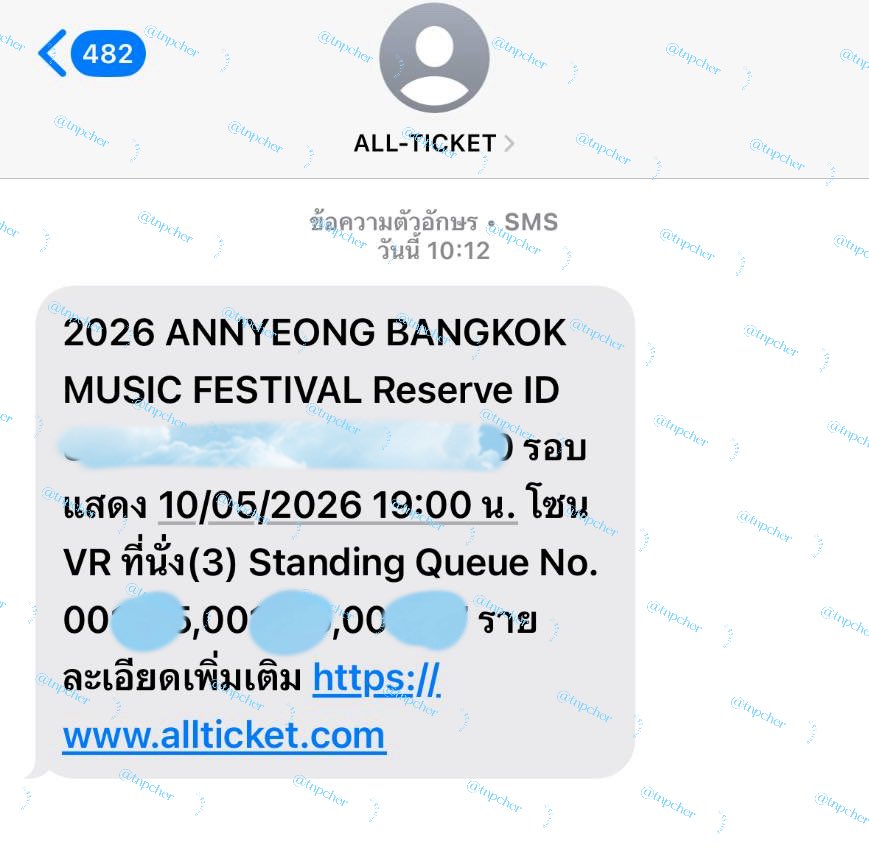
Task: Open the ALL-TICKET sender name header
Action: click(x=425, y=144)
